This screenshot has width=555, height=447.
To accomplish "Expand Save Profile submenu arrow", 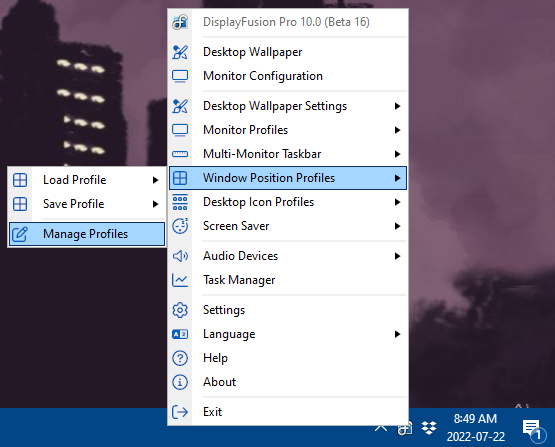I will (155, 204).
